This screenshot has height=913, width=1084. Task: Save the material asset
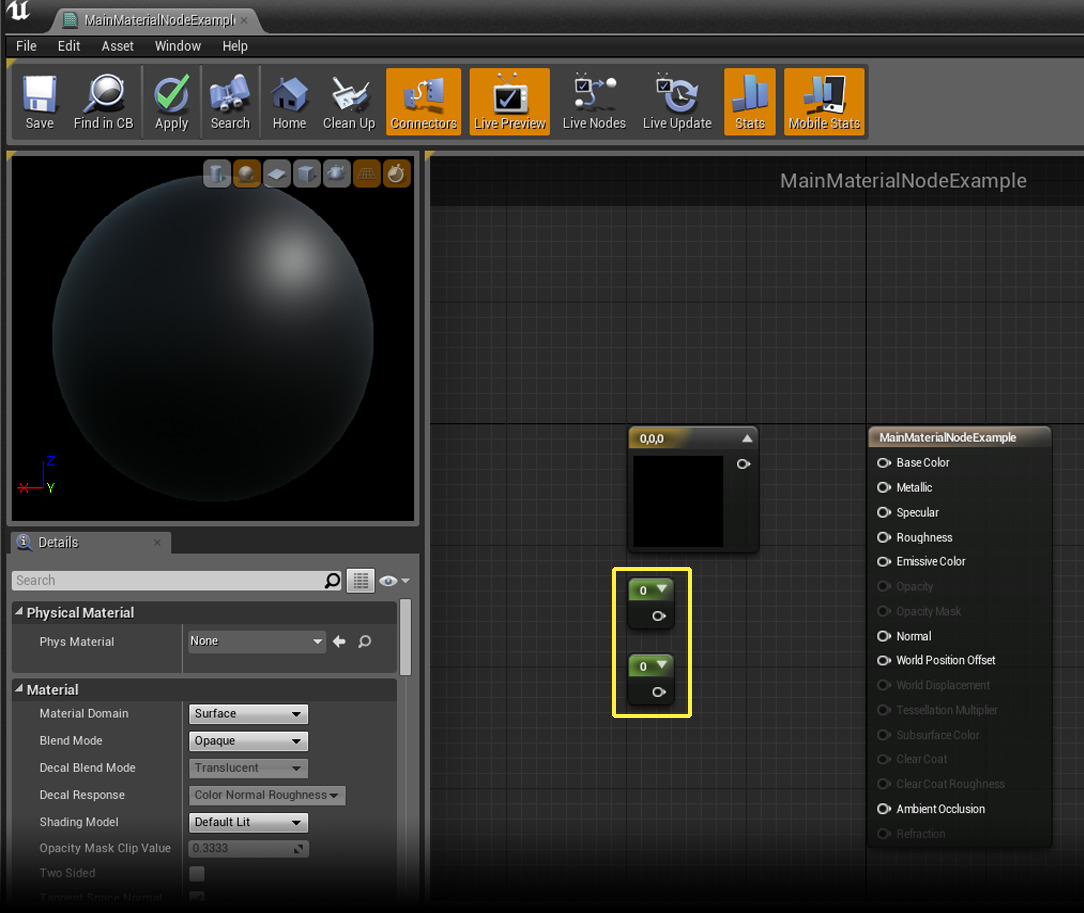(39, 101)
